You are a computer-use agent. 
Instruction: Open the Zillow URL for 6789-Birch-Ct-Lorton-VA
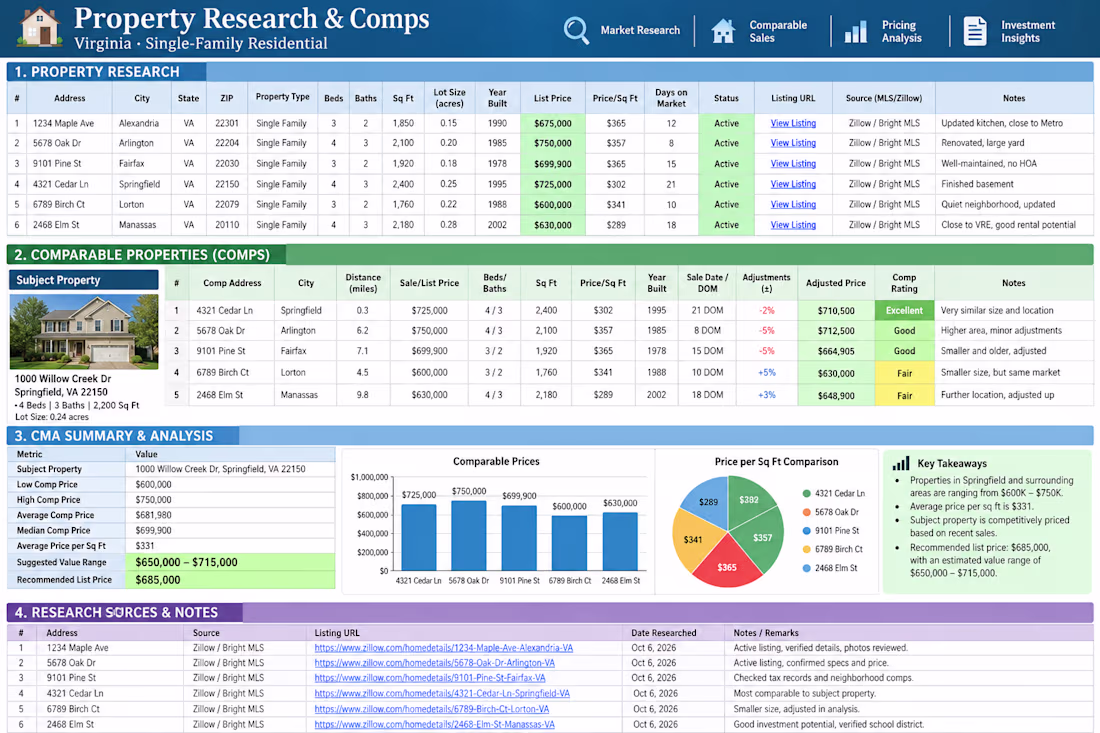(431, 709)
